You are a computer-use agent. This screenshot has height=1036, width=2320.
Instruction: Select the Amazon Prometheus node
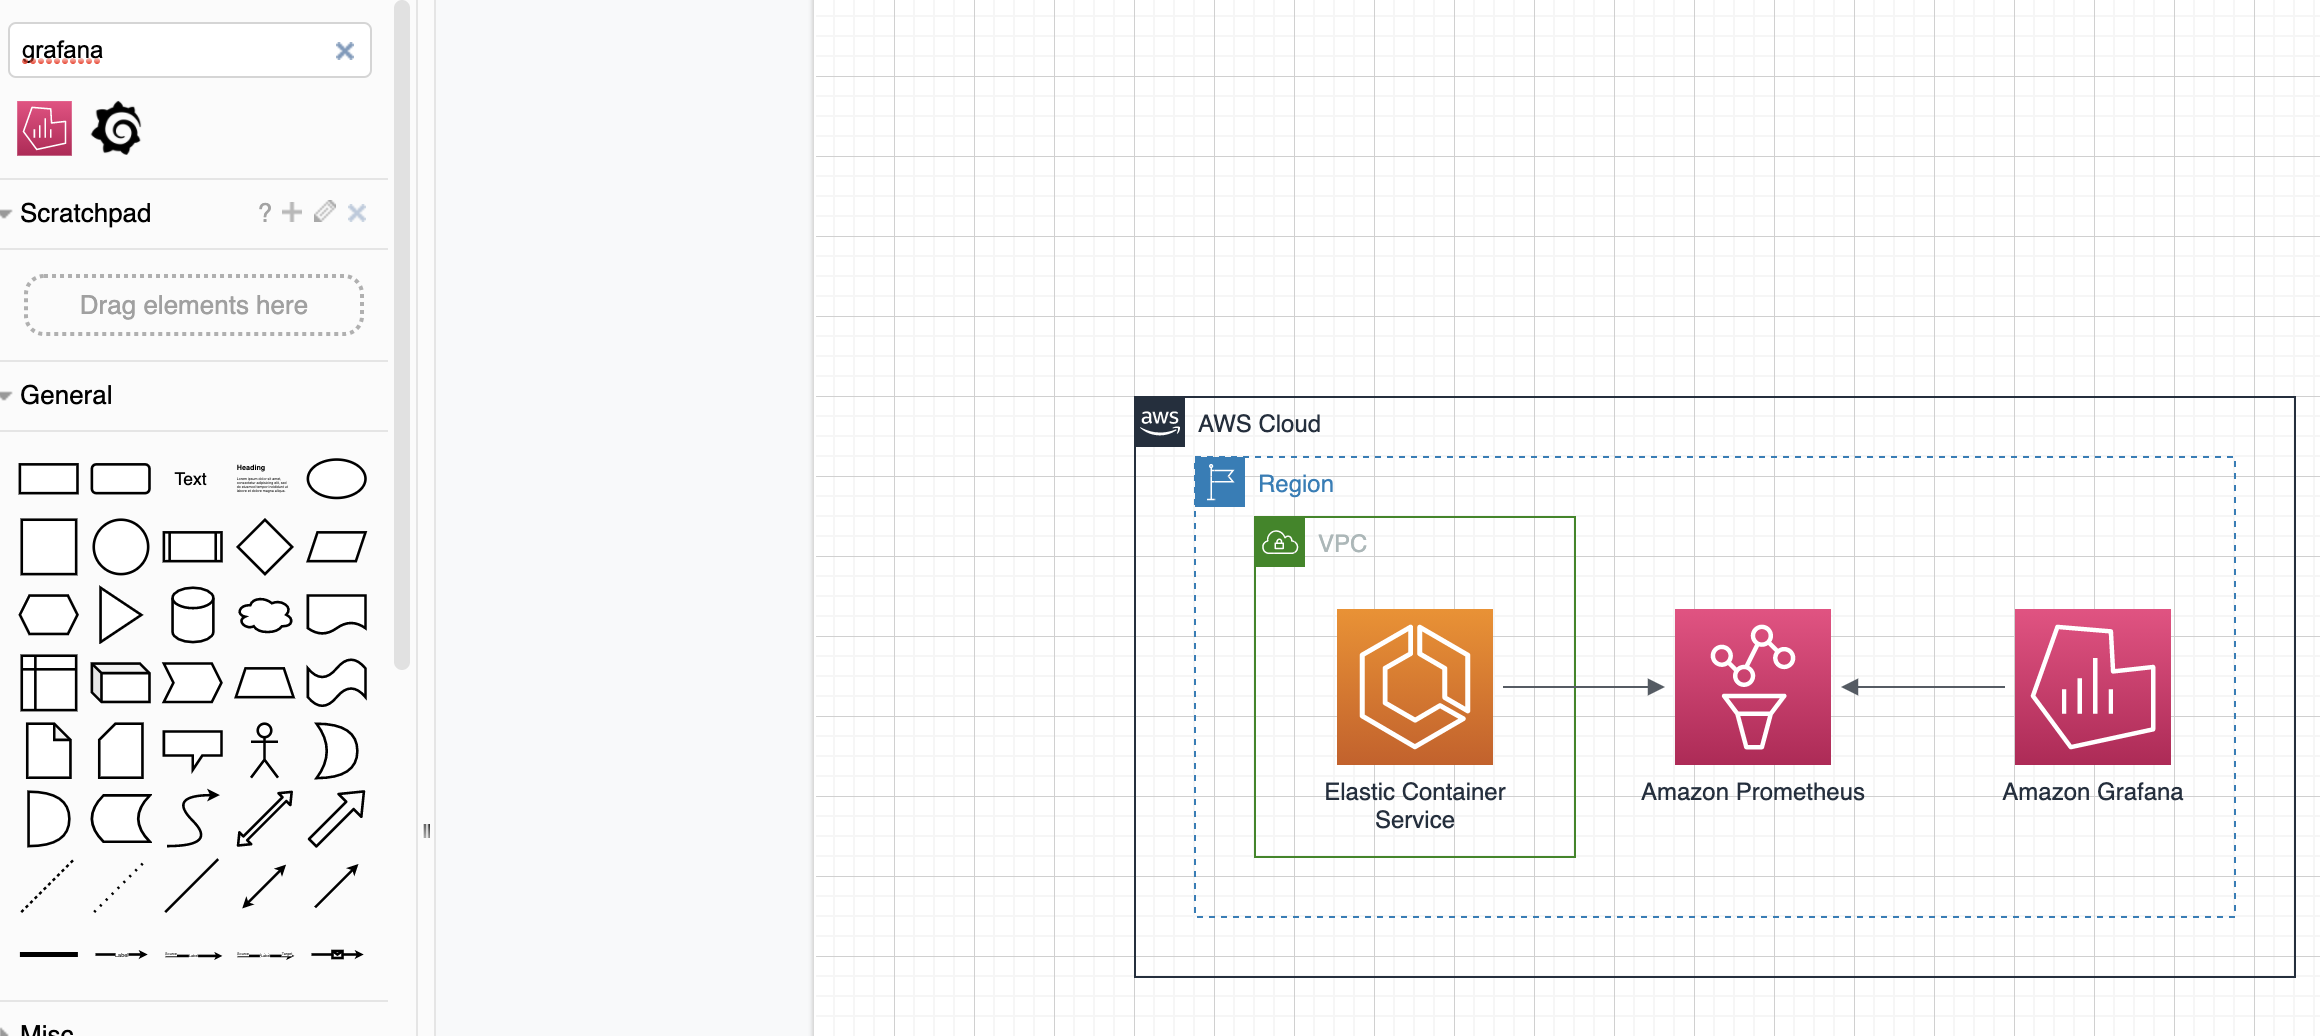tap(1752, 687)
